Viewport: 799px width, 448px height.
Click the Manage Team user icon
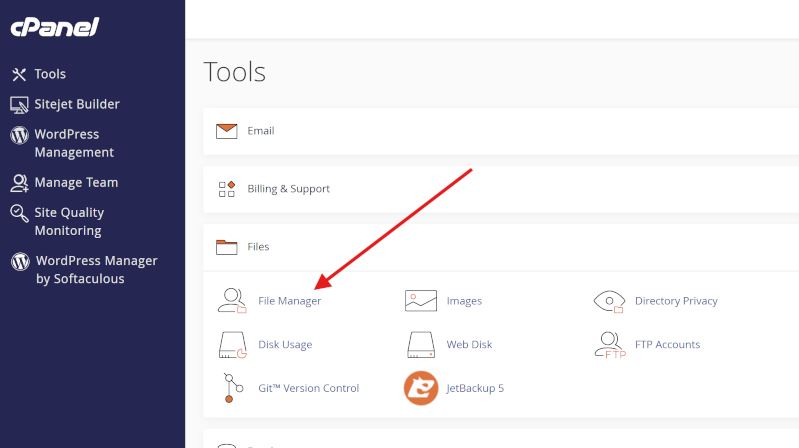click(x=19, y=183)
